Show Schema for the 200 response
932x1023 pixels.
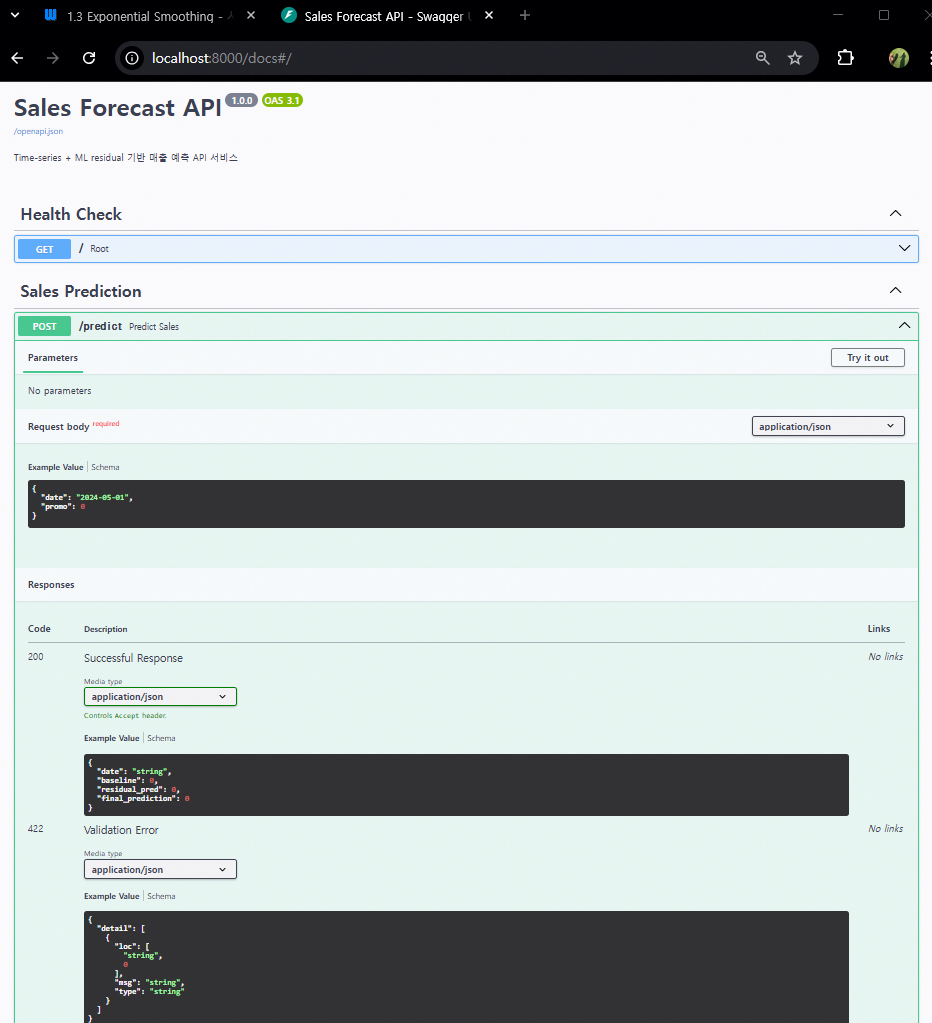(161, 738)
